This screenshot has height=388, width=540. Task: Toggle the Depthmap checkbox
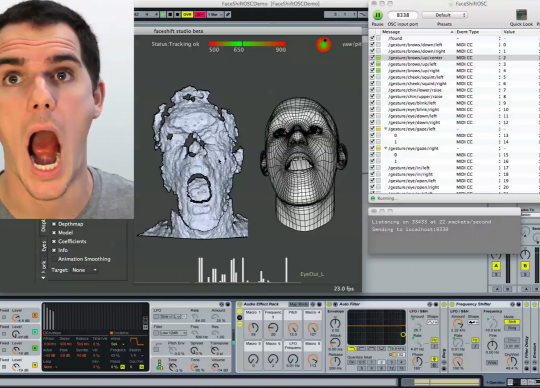point(54,224)
